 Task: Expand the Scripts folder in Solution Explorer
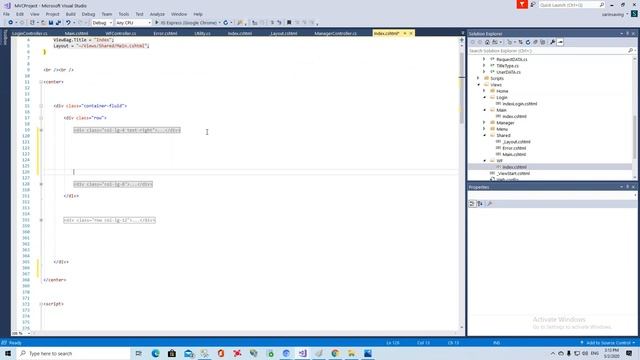479,78
